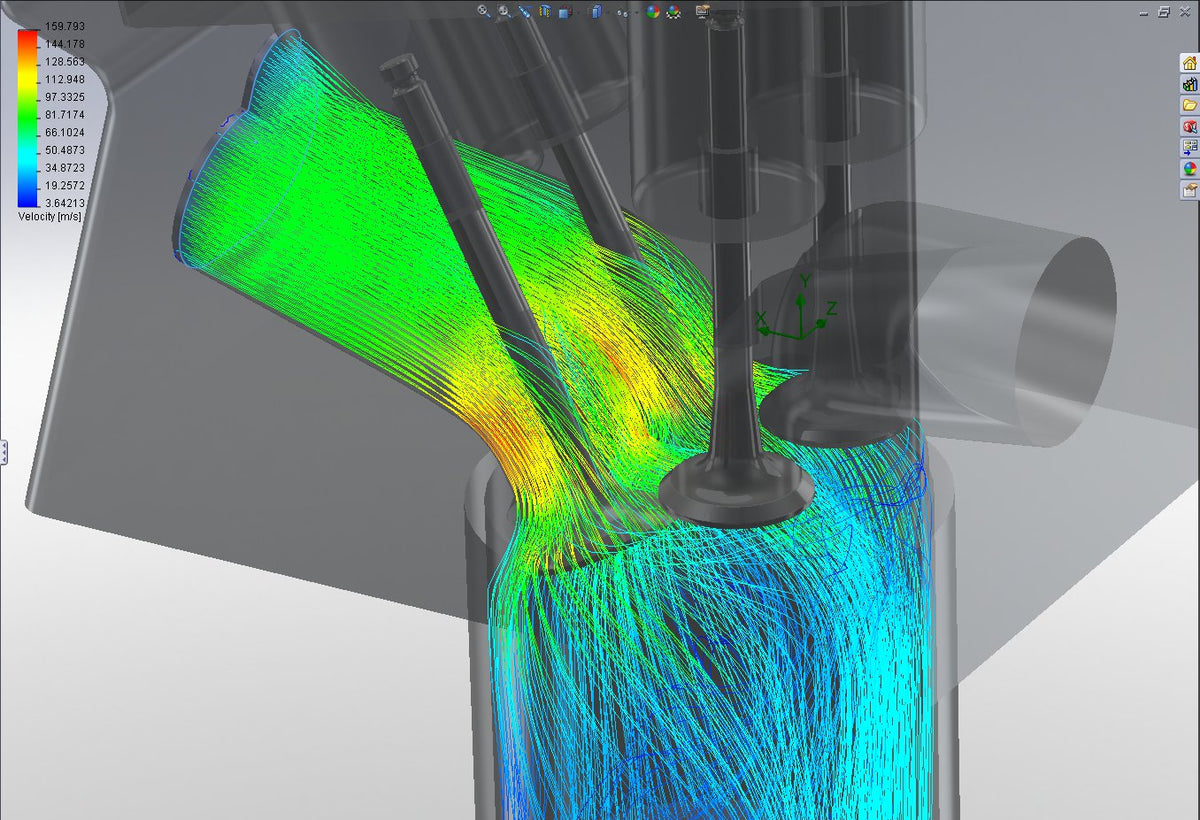
Task: Expand the view orientation dropdown arrow
Action: click(578, 11)
